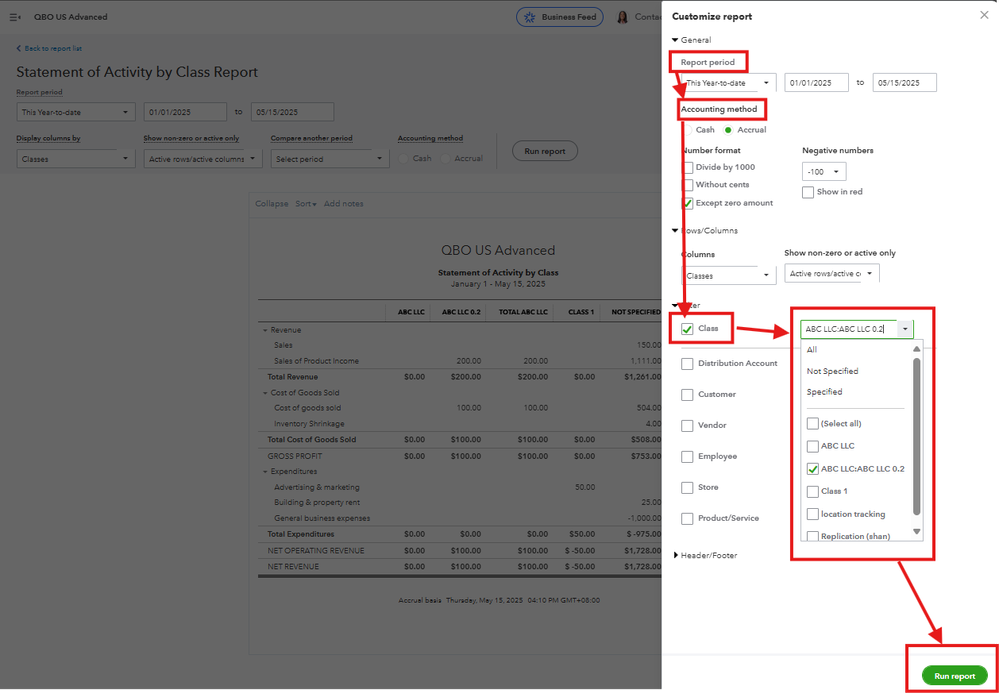This screenshot has height=693, width=999.
Task: Enable Store filter checkbox
Action: (687, 488)
